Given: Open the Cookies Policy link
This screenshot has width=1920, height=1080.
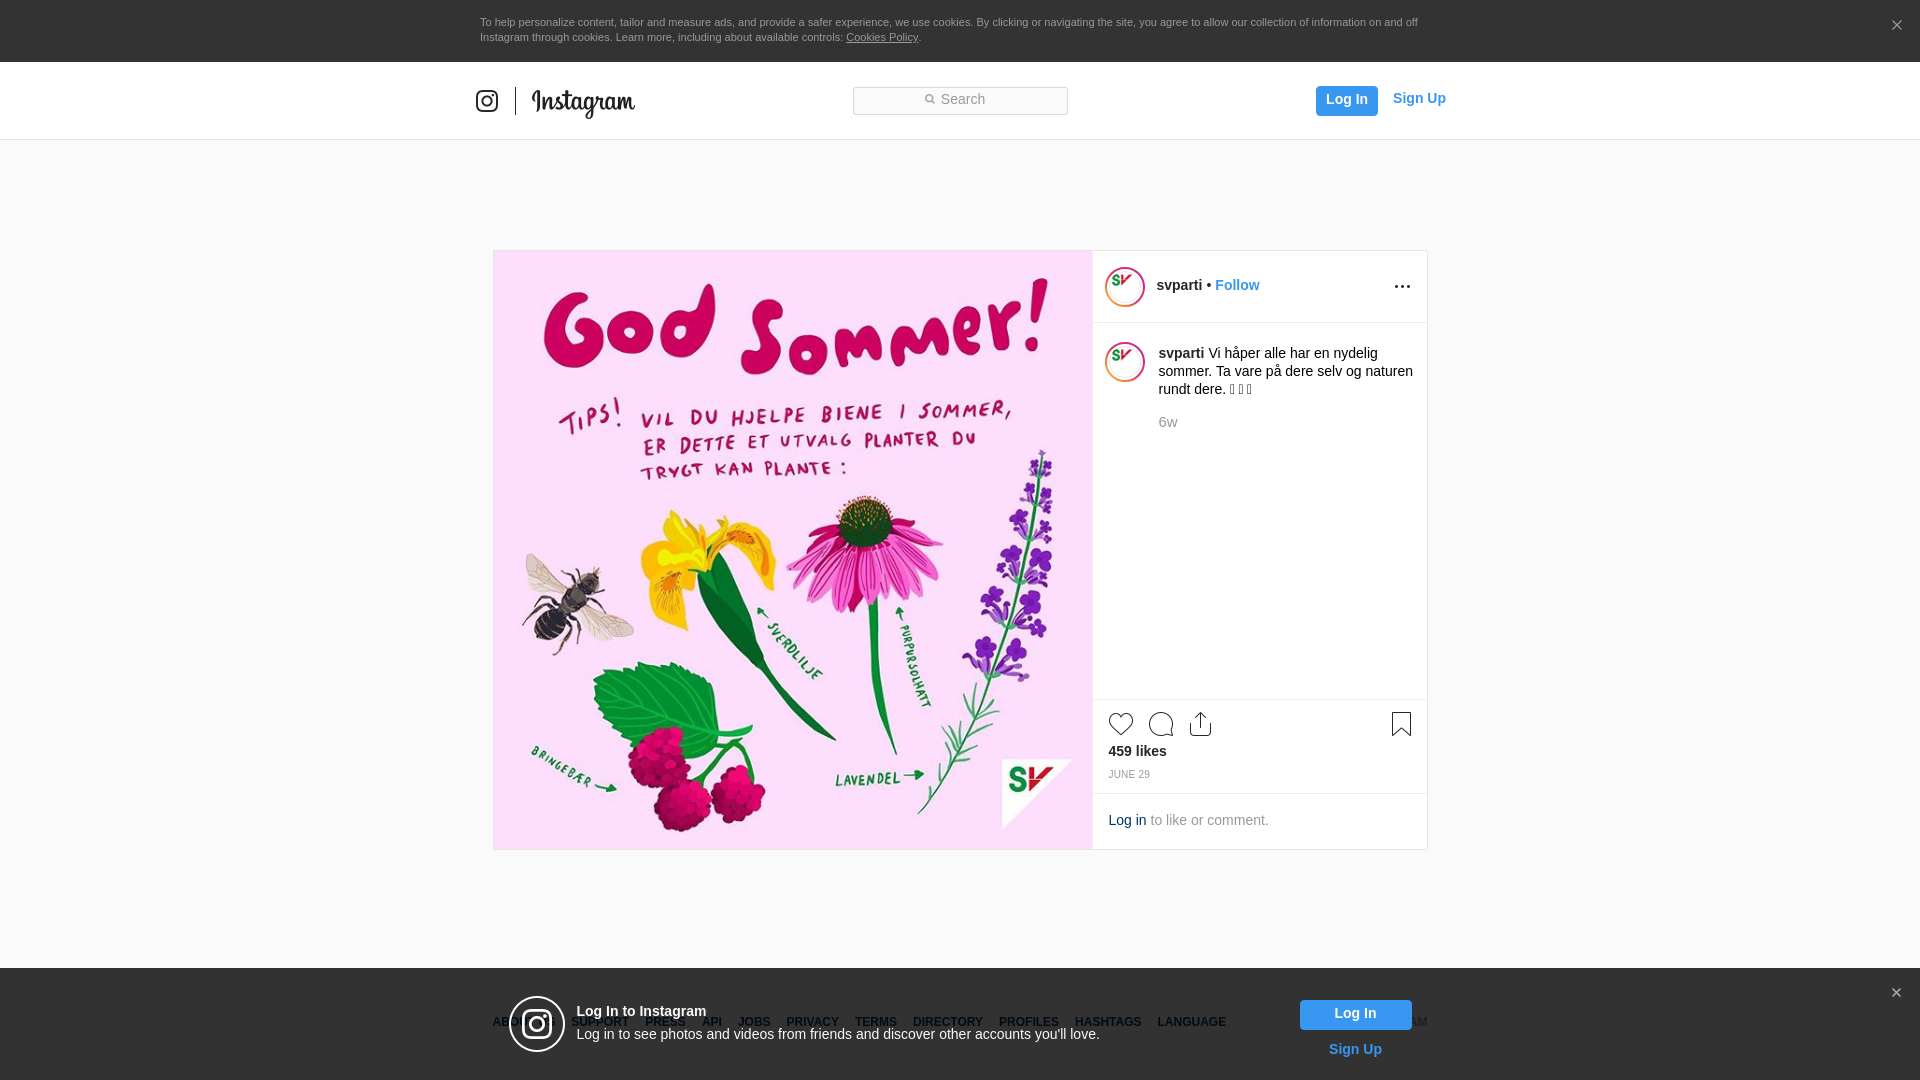Looking at the screenshot, I should (882, 37).
